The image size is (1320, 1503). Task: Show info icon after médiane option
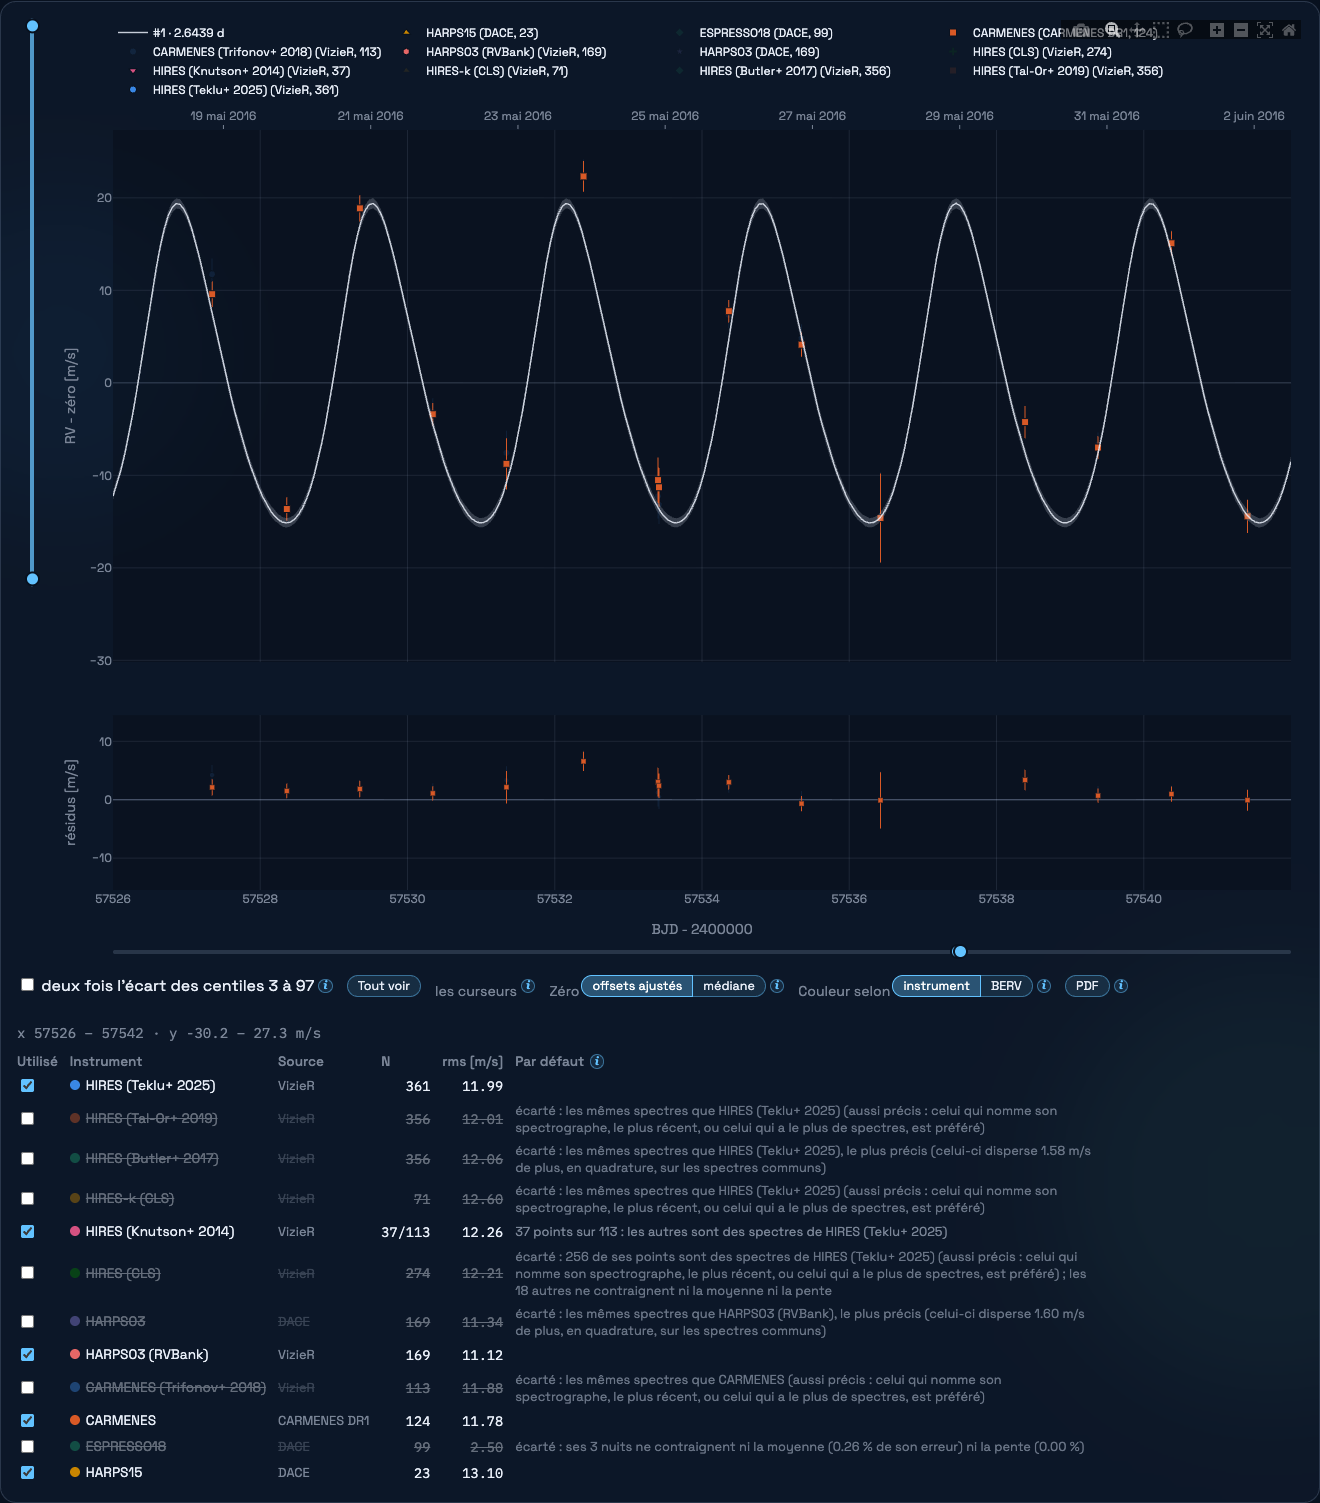777,986
